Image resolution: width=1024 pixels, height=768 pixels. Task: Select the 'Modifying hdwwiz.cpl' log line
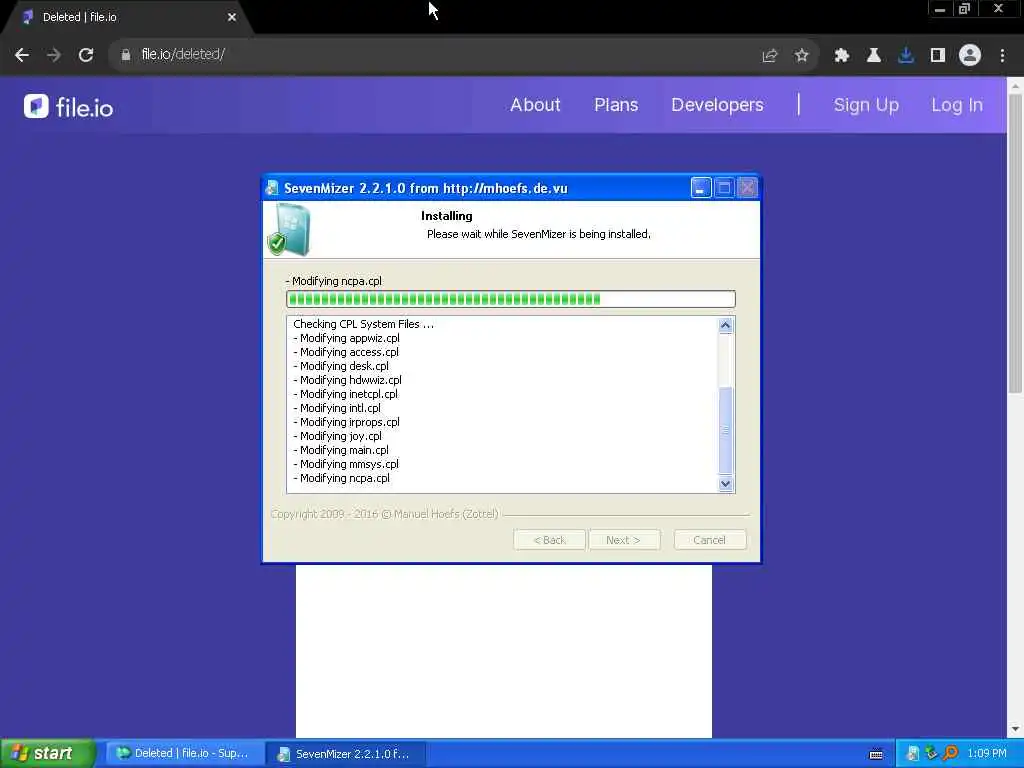[347, 380]
